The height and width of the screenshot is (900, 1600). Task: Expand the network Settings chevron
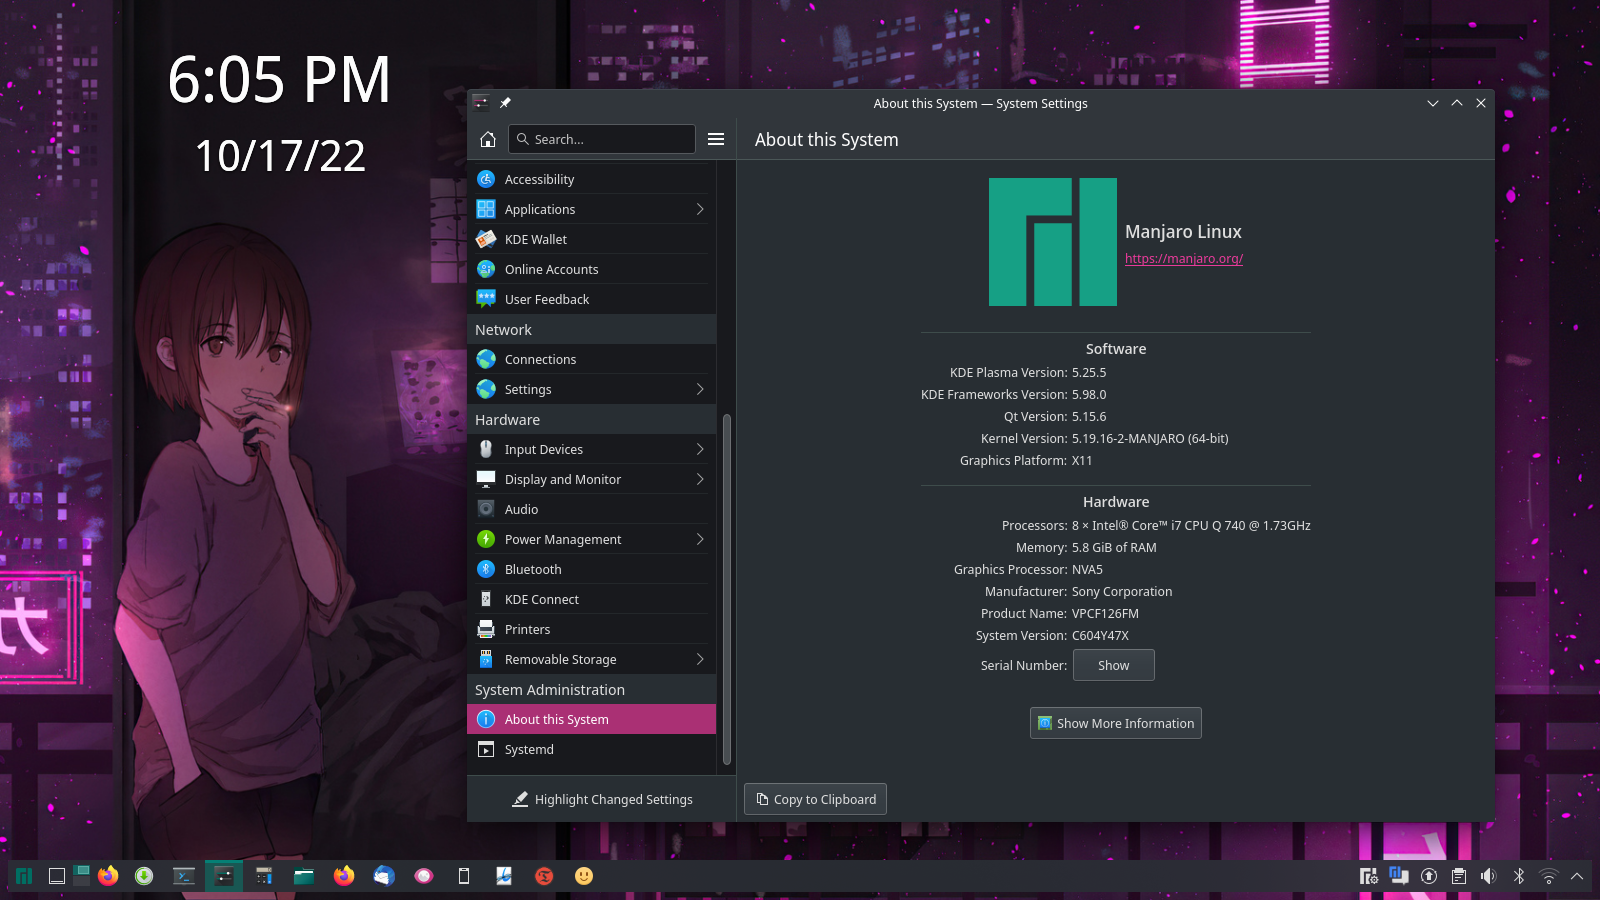700,389
